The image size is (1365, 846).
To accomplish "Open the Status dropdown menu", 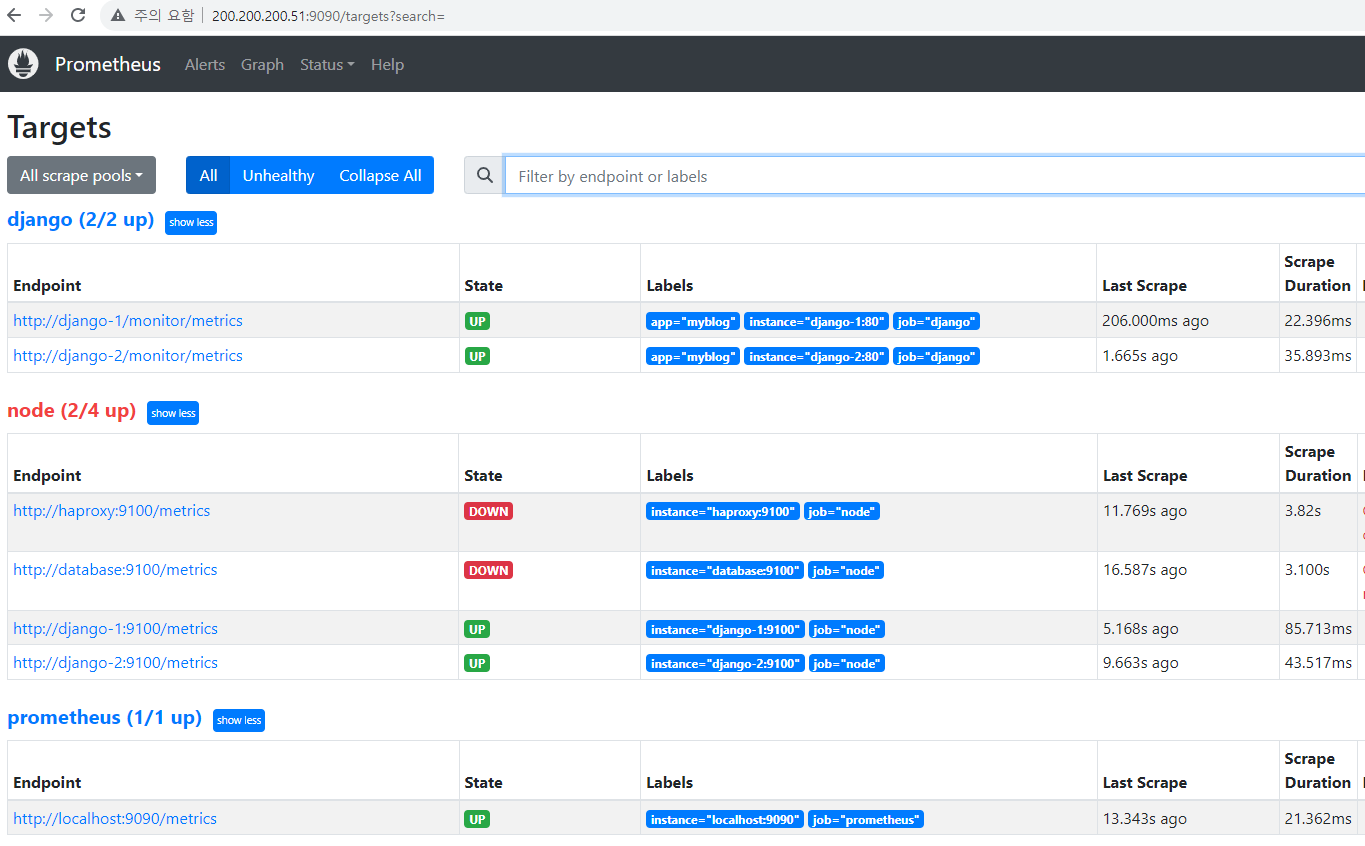I will click(x=327, y=64).
